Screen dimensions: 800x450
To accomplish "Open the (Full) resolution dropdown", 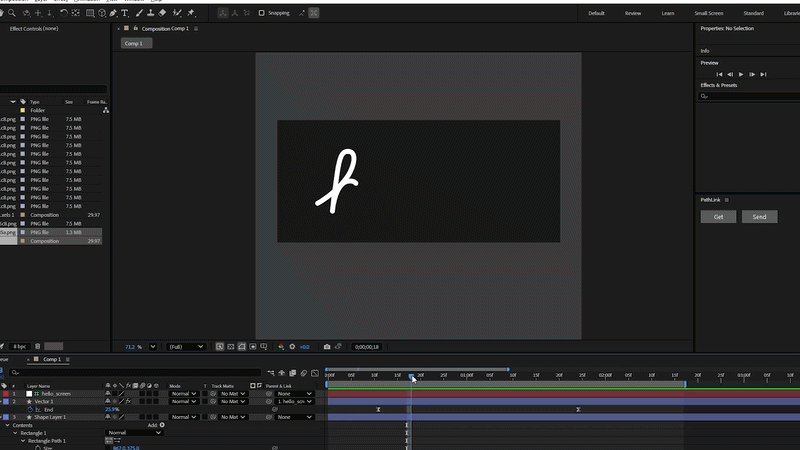I will 186,347.
